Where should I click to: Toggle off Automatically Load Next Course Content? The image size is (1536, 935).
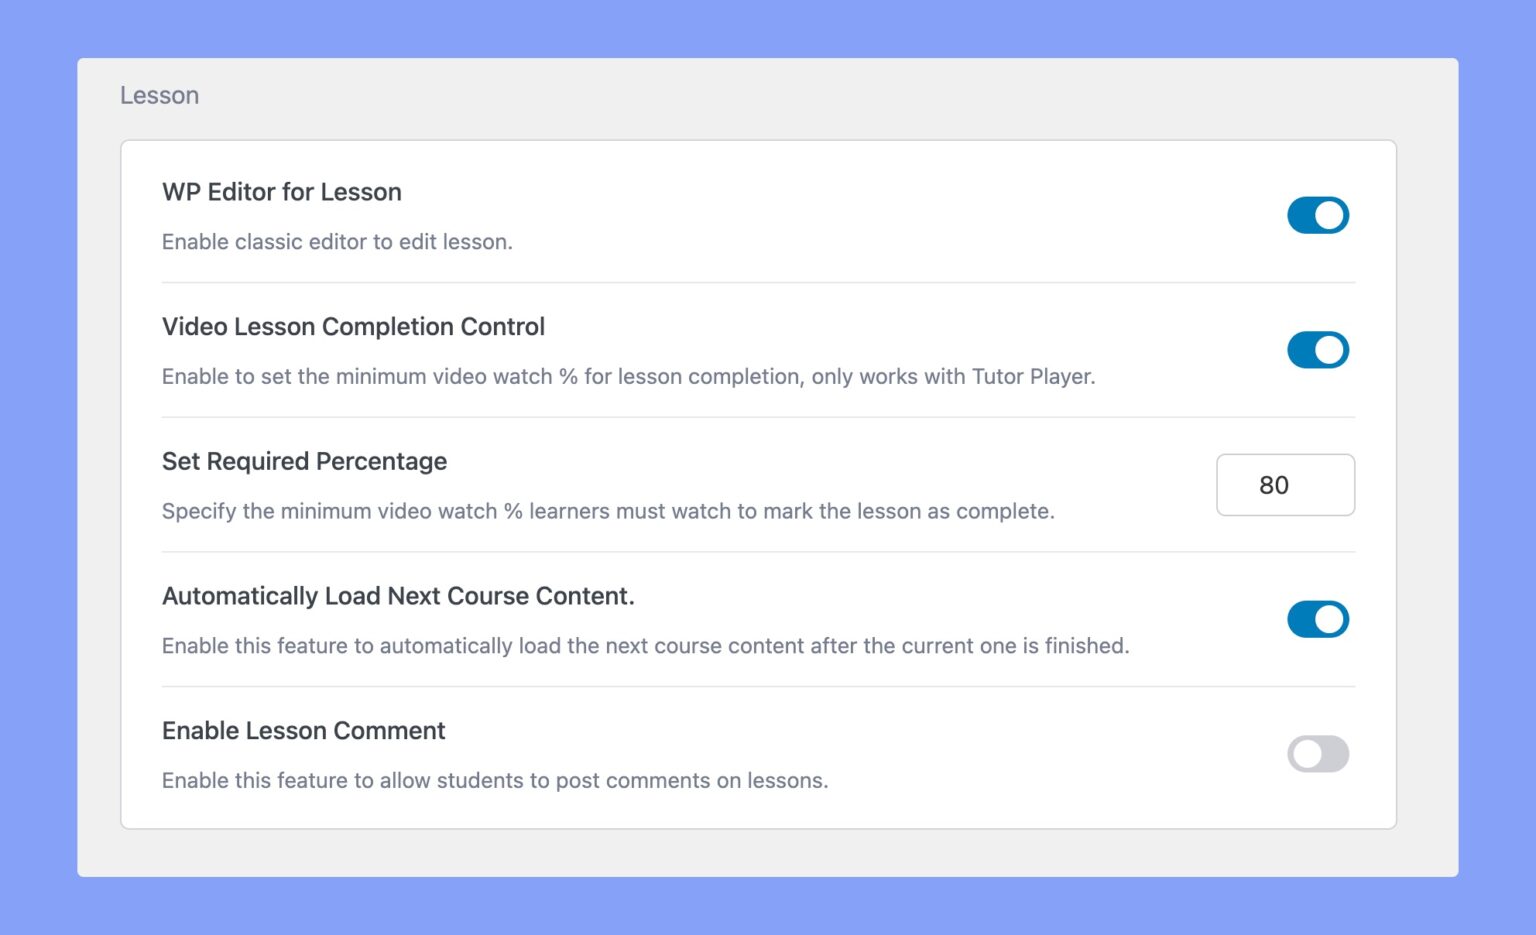click(1317, 619)
